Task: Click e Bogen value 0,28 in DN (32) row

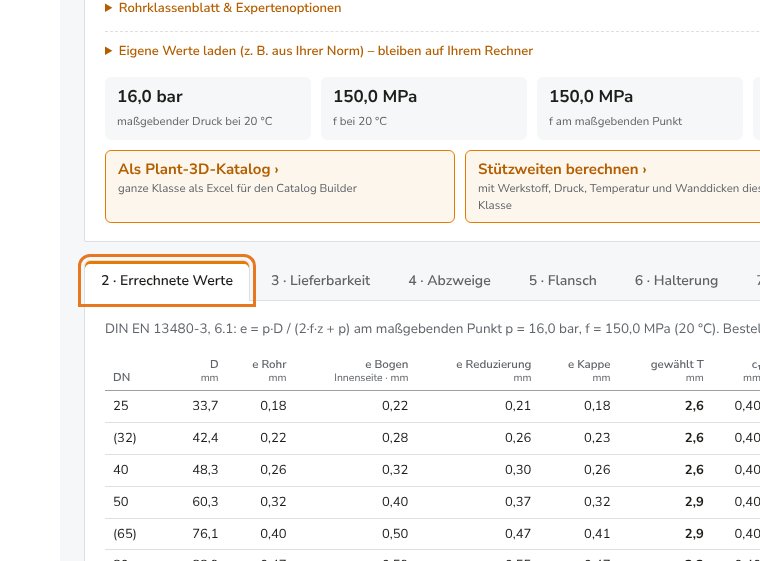Action: pyautogui.click(x=395, y=437)
